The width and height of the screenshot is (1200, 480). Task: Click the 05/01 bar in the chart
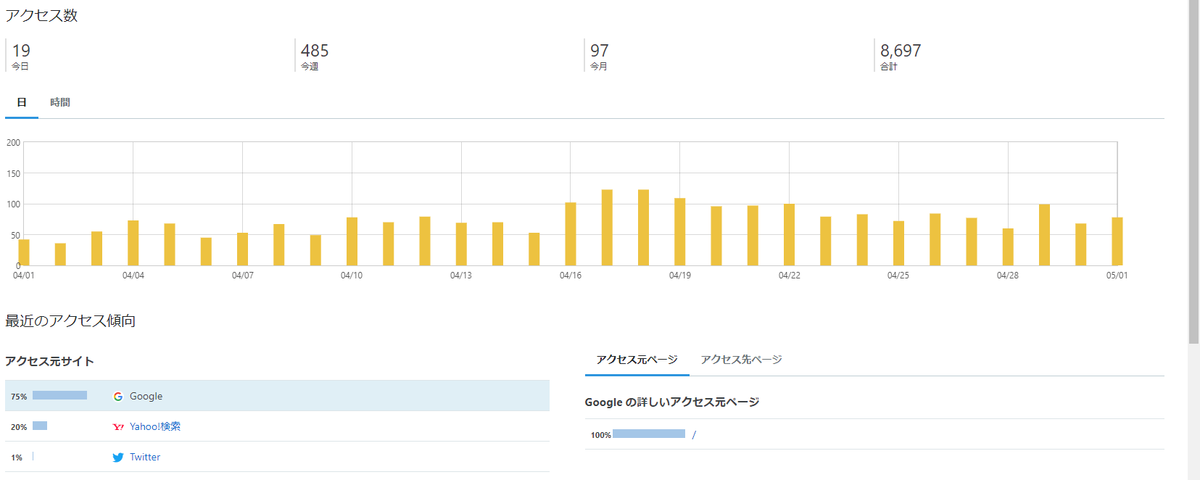point(1117,241)
